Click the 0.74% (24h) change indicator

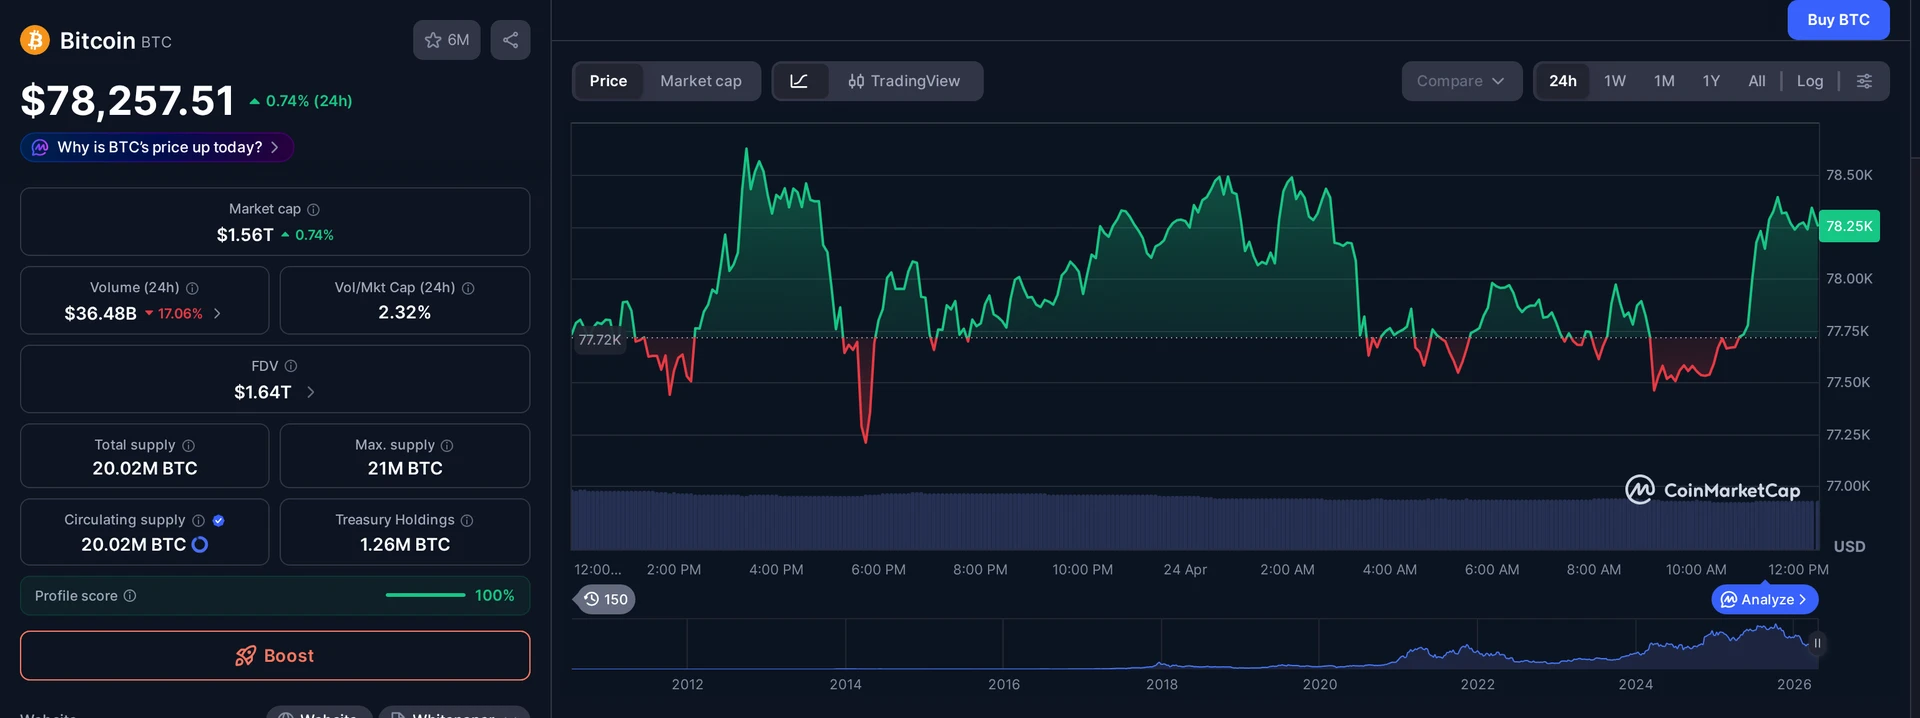click(301, 101)
